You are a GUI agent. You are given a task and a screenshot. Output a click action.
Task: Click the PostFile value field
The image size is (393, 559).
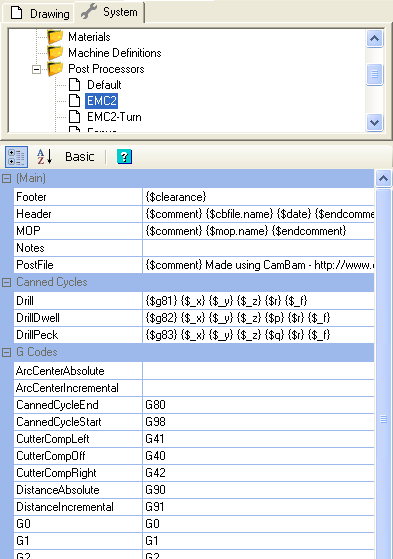(258, 265)
